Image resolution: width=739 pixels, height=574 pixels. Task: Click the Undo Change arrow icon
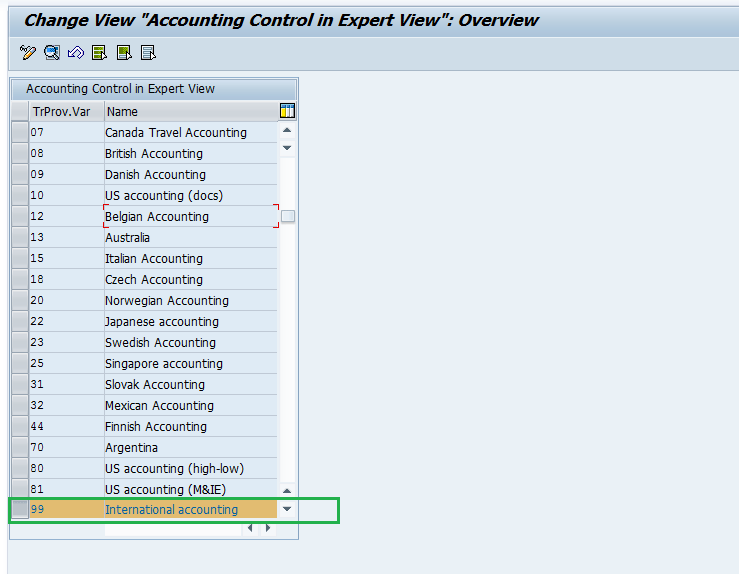pos(75,53)
